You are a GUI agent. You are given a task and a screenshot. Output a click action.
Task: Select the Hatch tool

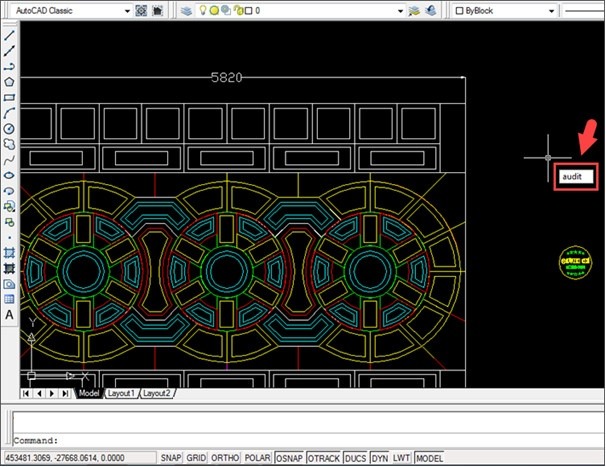(9, 253)
